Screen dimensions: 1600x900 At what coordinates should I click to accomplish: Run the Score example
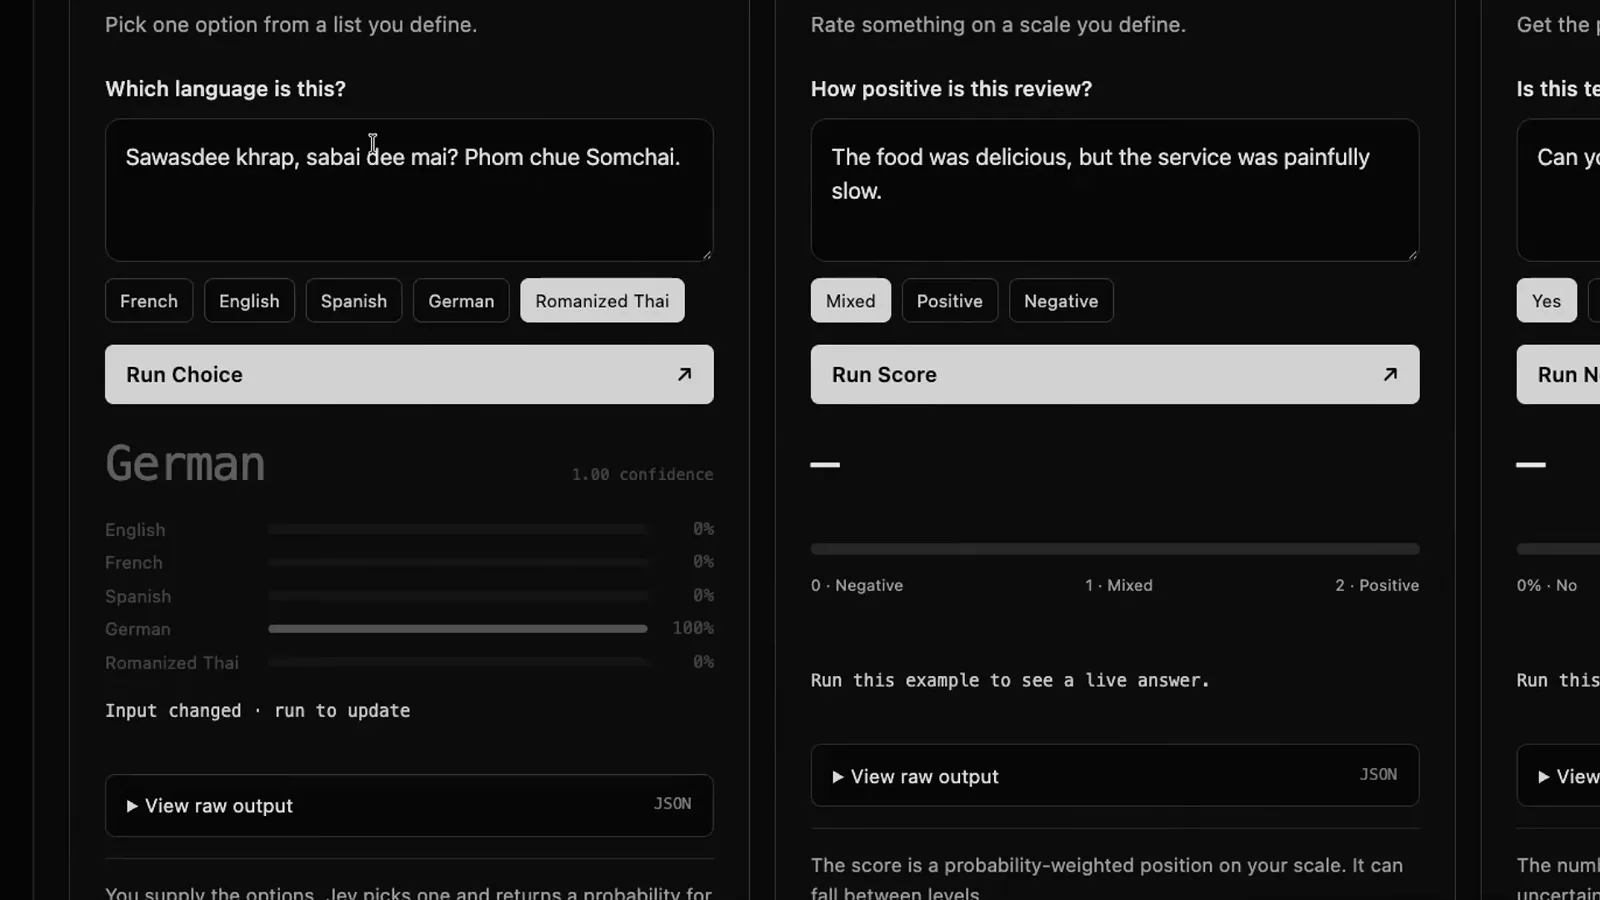1115,374
